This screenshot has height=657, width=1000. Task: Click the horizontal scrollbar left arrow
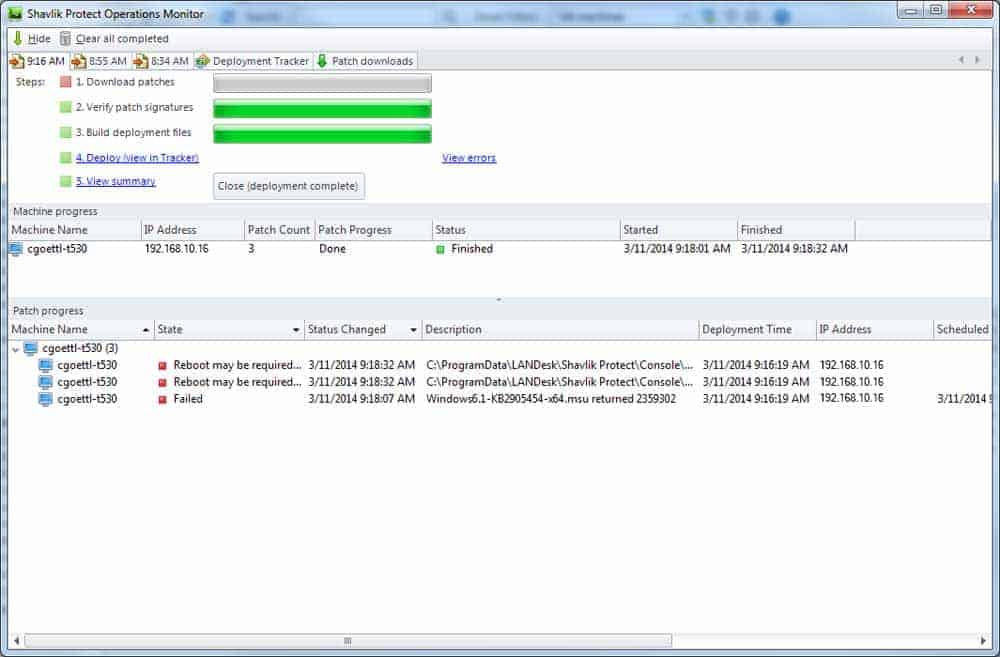click(17, 640)
